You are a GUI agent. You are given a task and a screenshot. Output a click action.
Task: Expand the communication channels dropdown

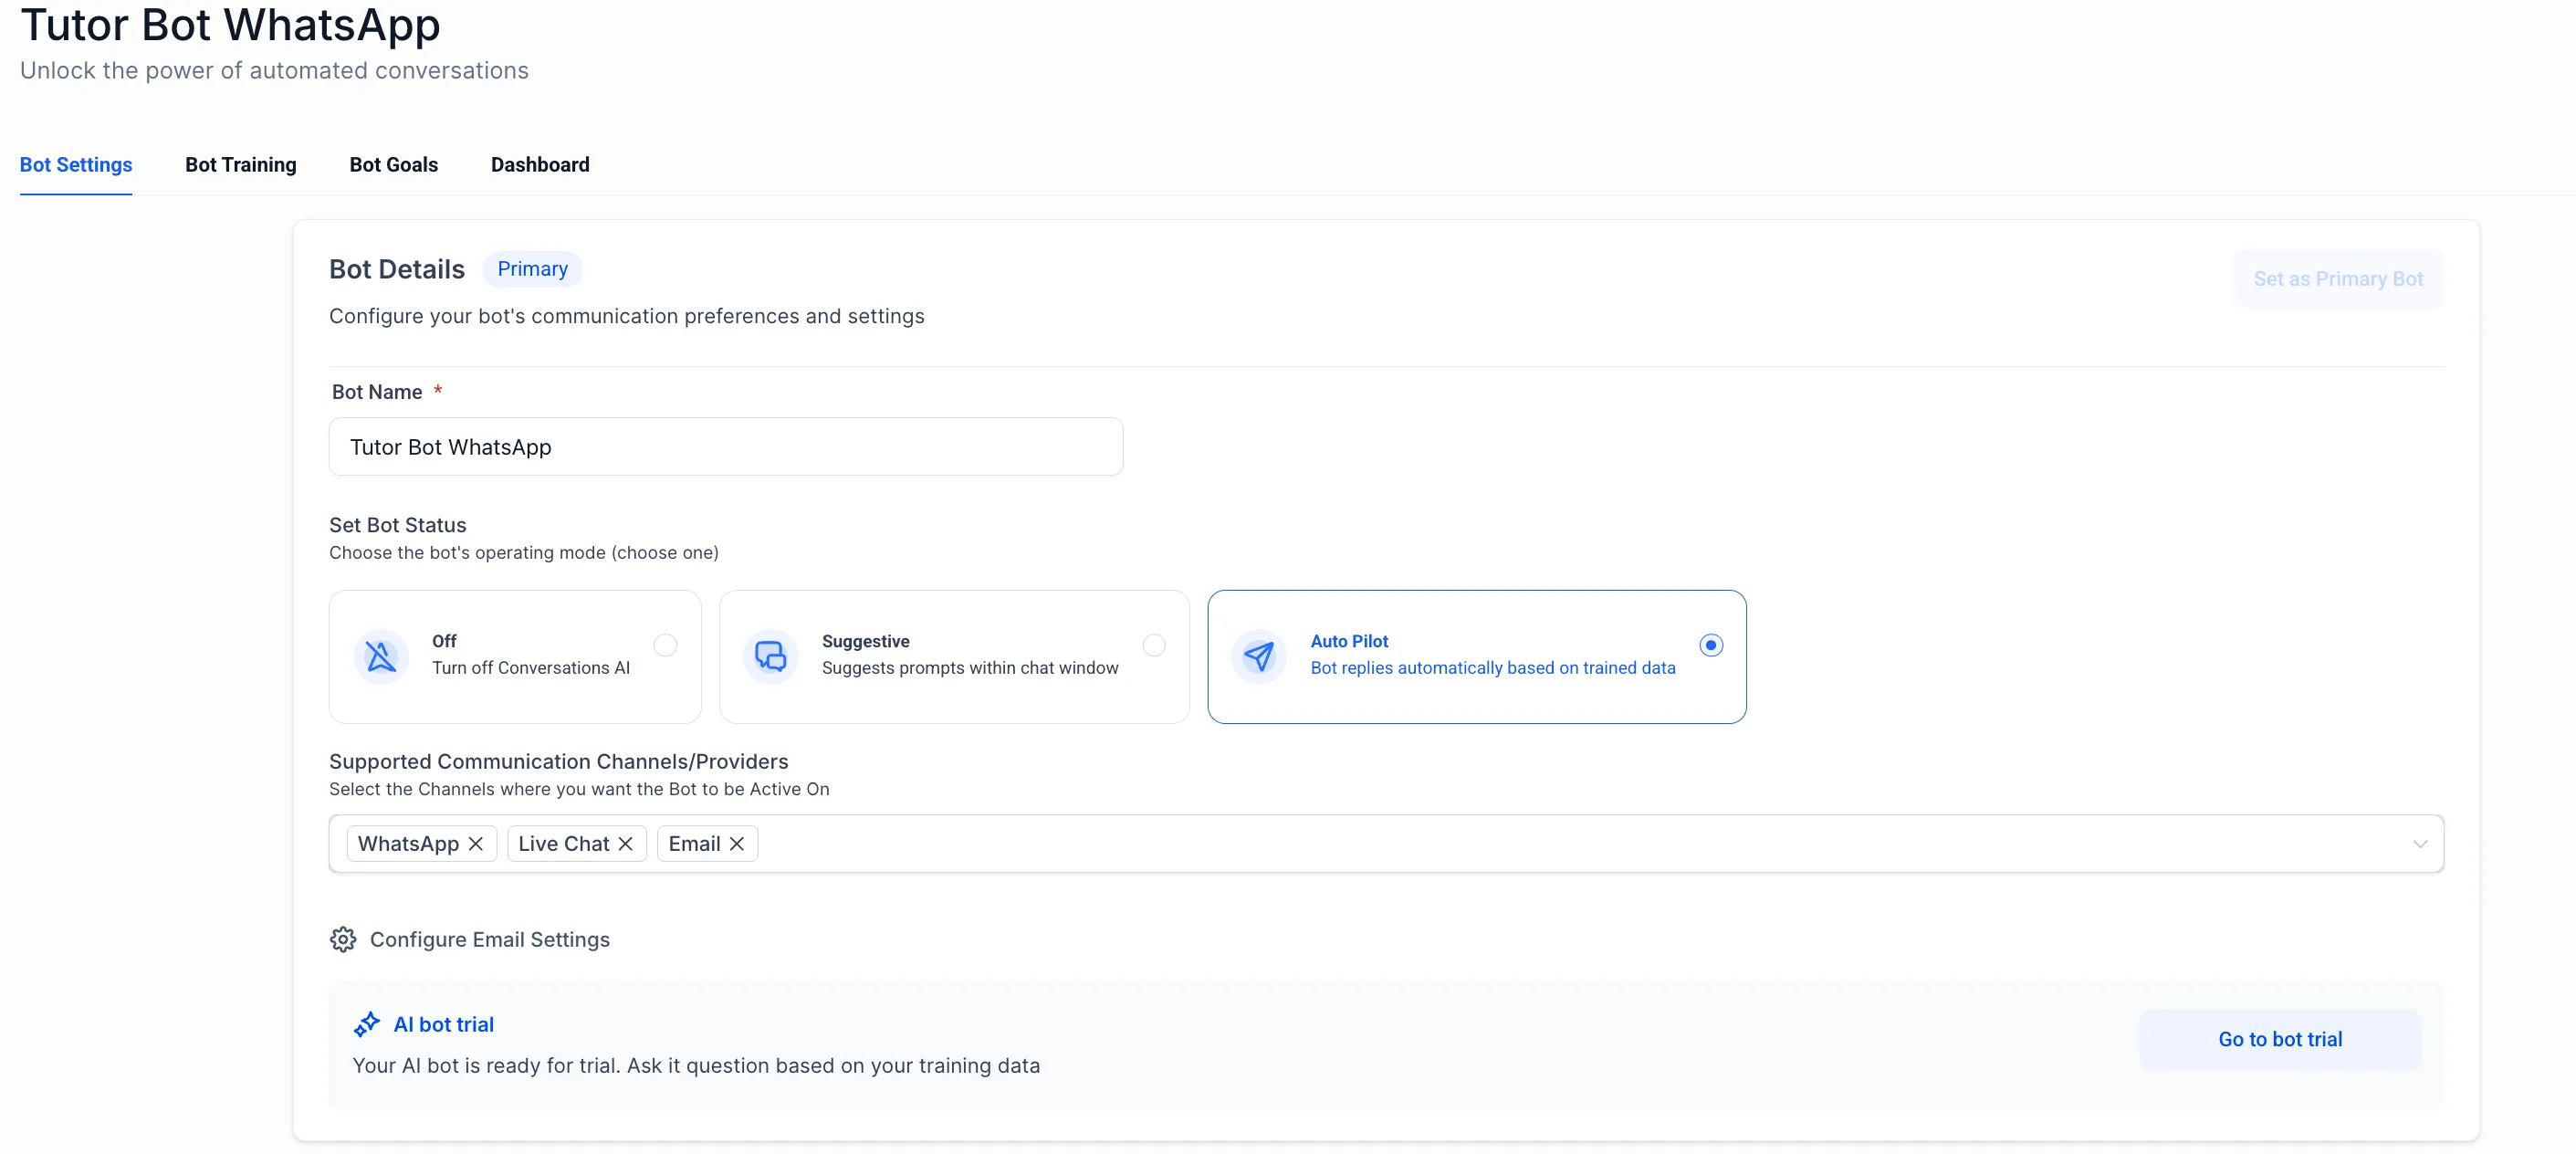[2421, 843]
